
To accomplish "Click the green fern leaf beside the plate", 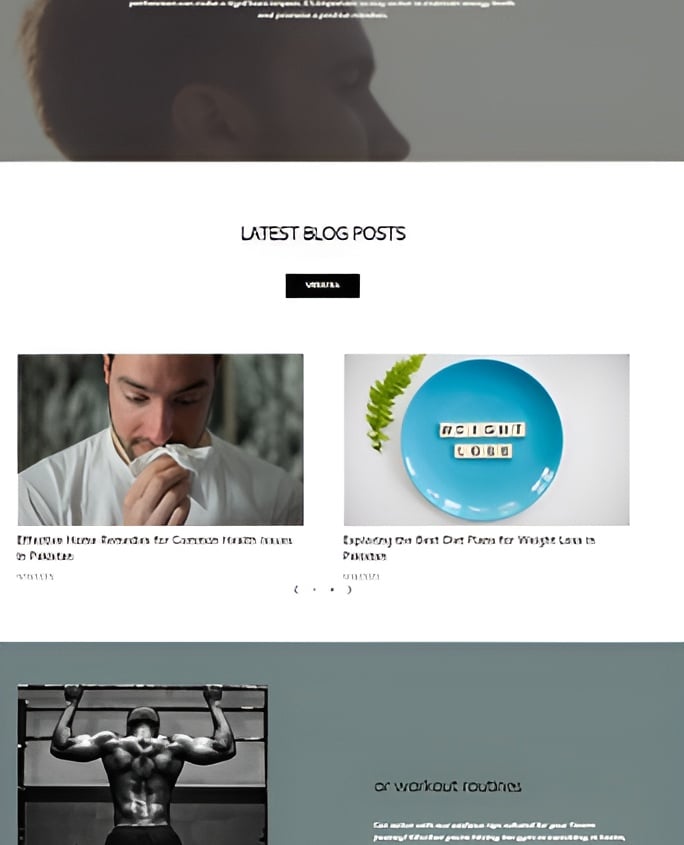I will coord(393,400).
